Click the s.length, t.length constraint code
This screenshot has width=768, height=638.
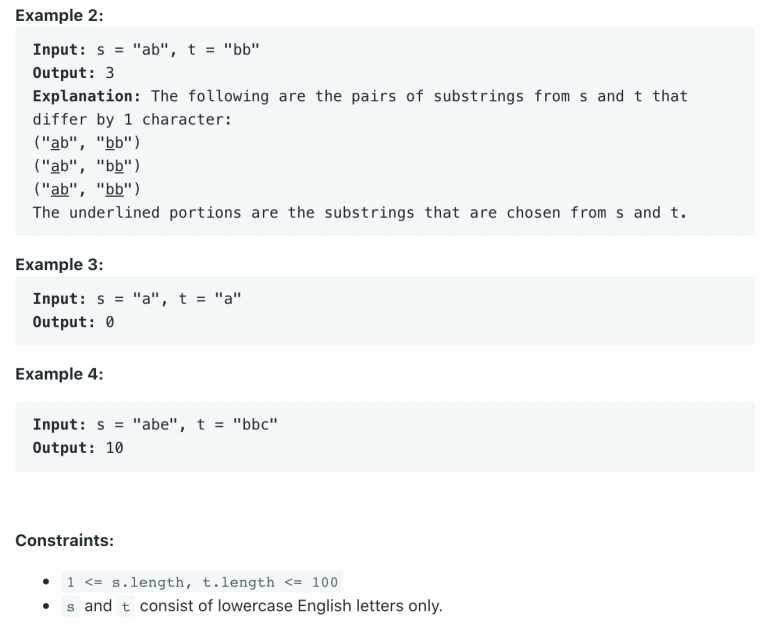(202, 582)
